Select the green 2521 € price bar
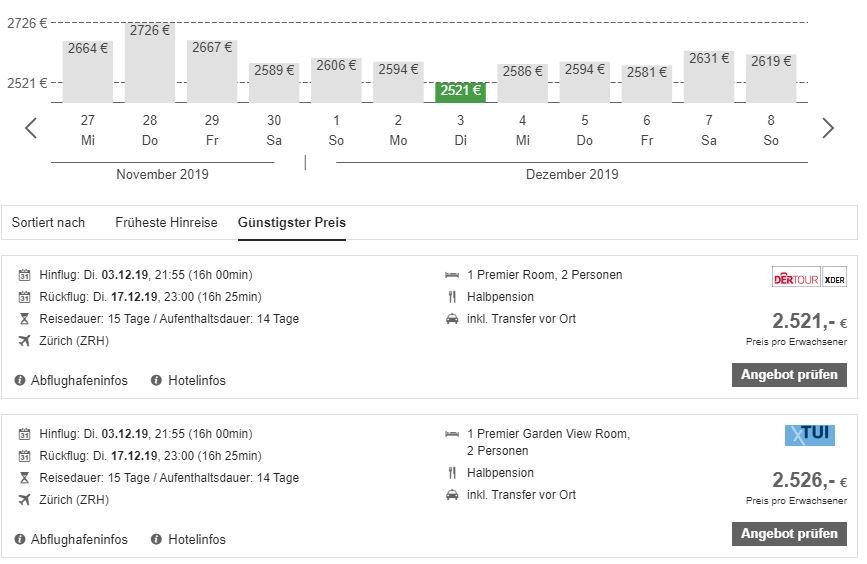867x564 pixels. tap(461, 92)
